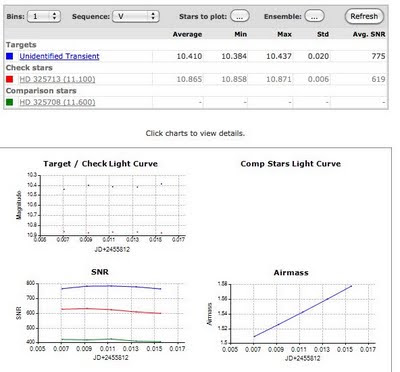Open the Bins stepper dropdown
Viewport: 400px width, 372px height.
click(x=44, y=16)
